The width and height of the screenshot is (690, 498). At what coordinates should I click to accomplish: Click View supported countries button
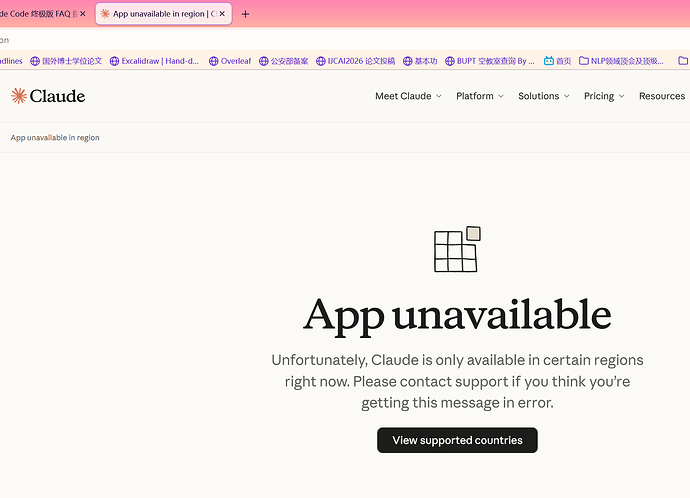pos(457,440)
